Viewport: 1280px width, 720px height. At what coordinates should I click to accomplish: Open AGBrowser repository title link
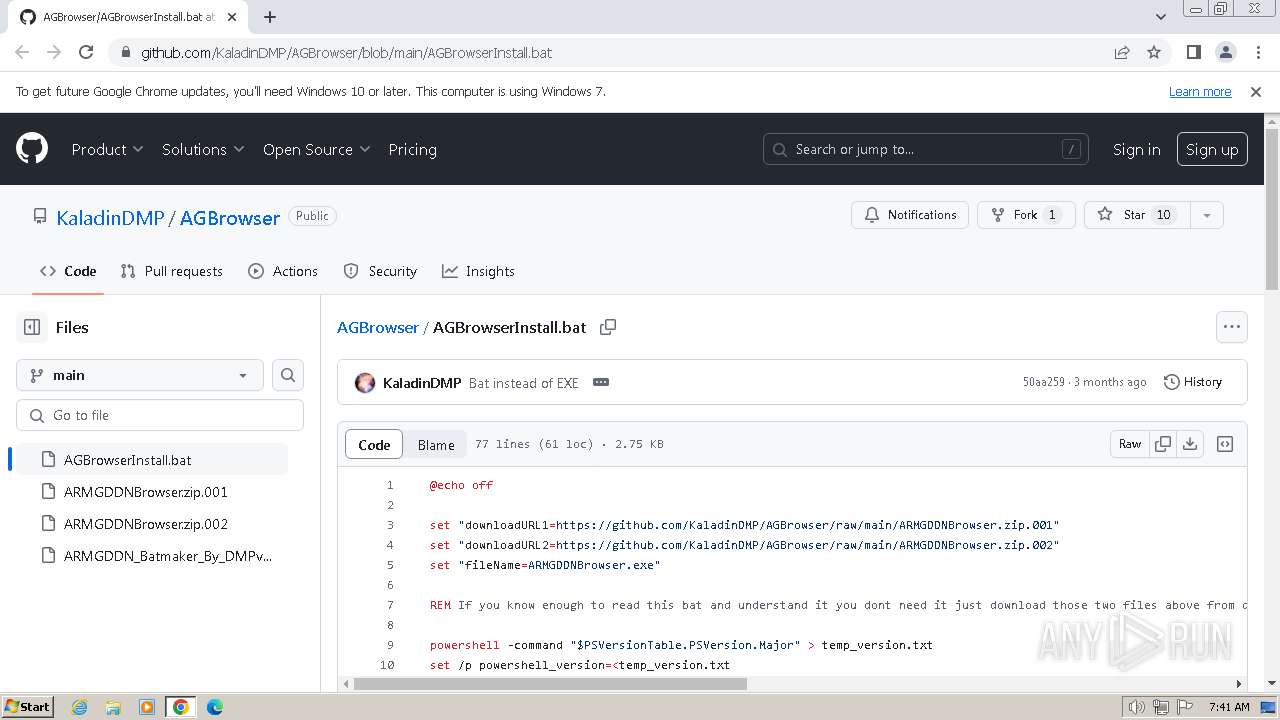[230, 217]
